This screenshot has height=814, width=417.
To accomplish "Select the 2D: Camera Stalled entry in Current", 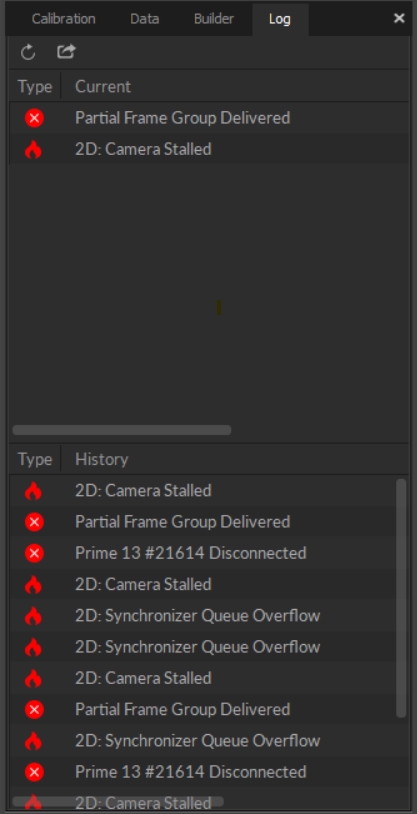I will tap(209, 150).
